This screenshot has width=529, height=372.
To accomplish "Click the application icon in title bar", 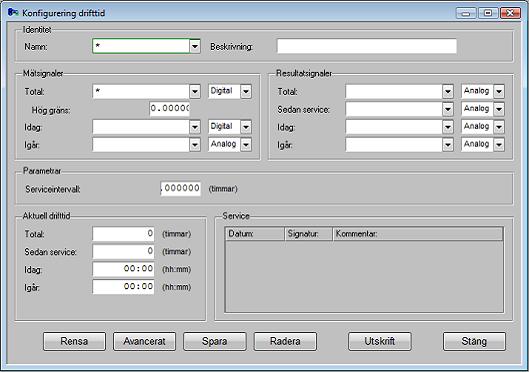I will [13, 13].
